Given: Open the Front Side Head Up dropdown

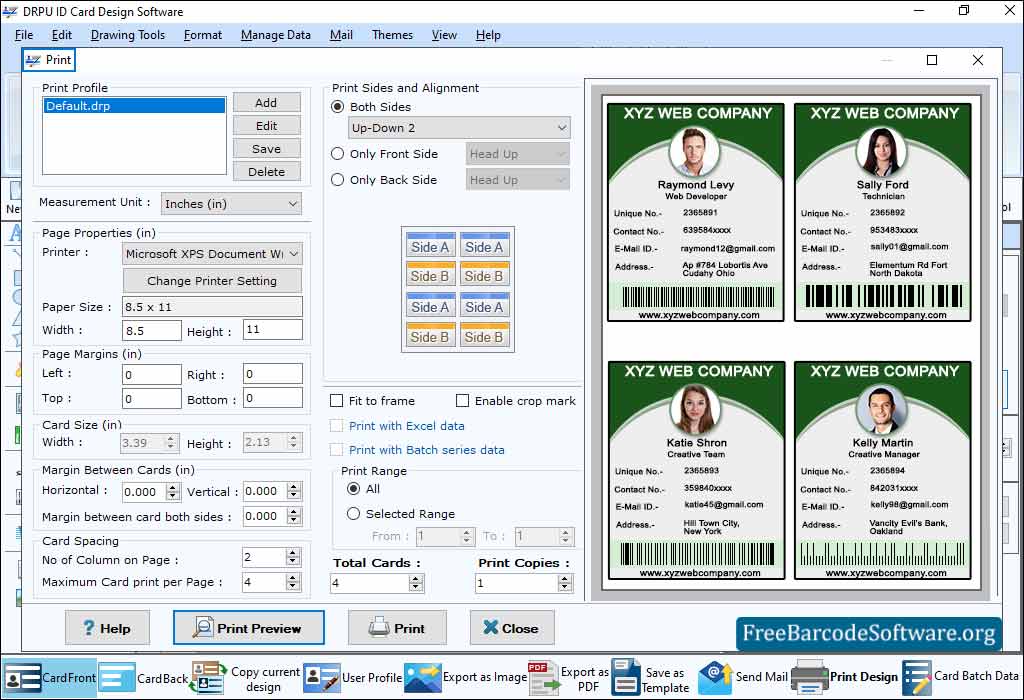Looking at the screenshot, I should pos(517,154).
